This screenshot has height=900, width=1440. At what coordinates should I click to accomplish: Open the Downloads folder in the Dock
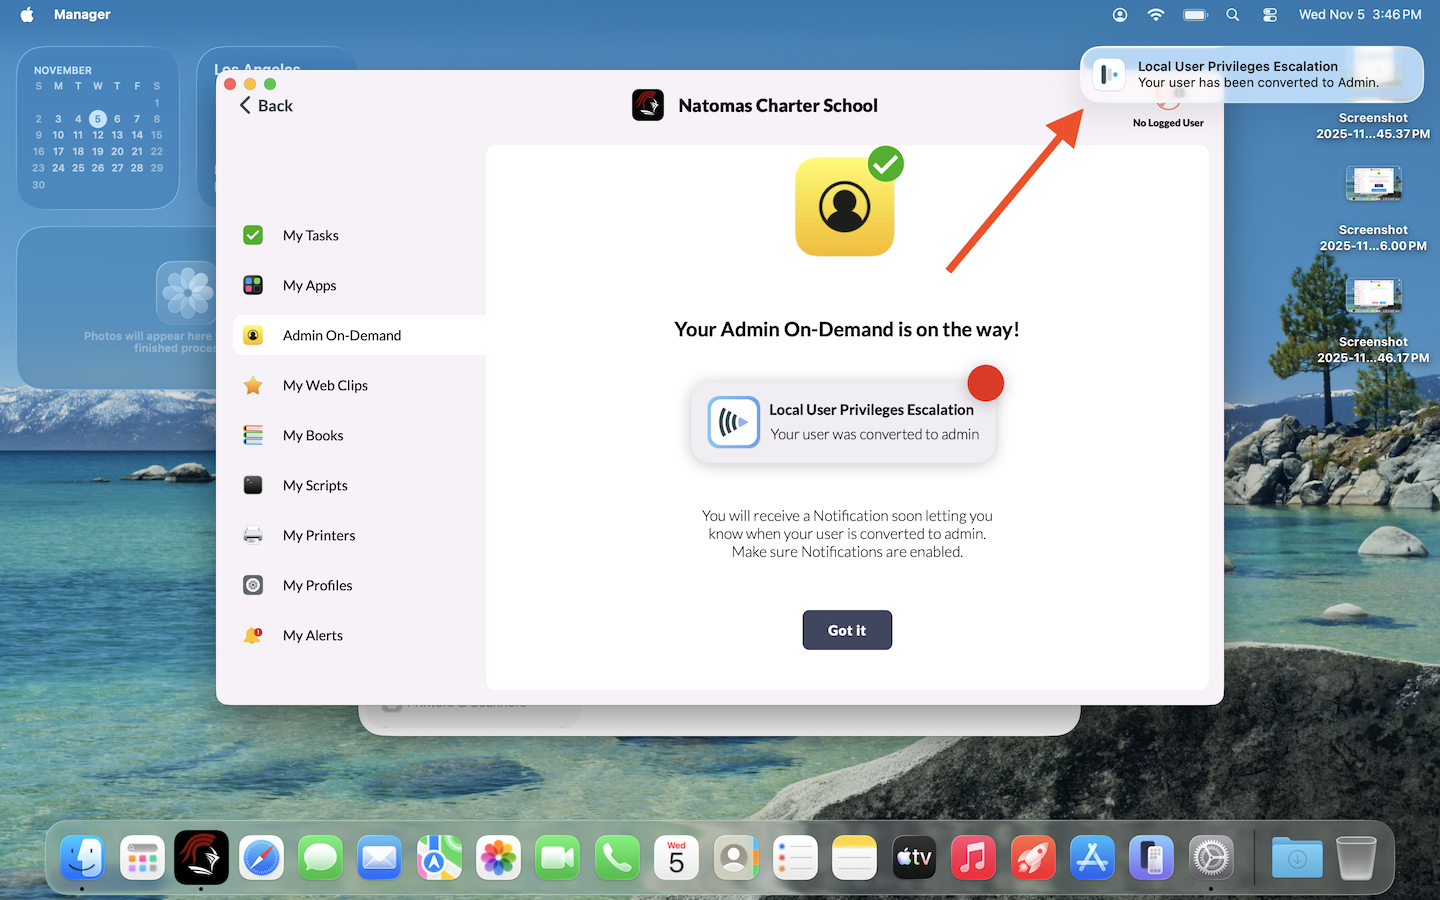(x=1297, y=858)
